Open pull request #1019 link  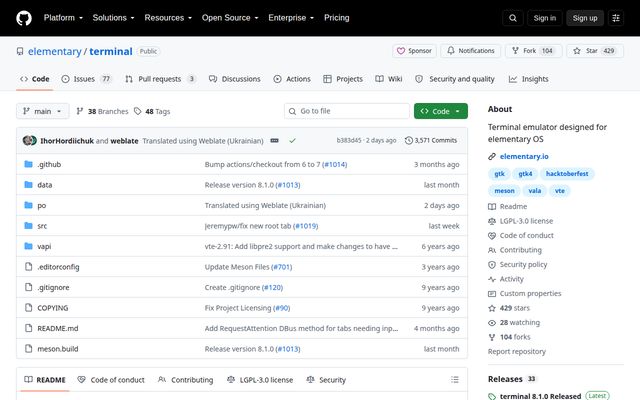coord(305,226)
